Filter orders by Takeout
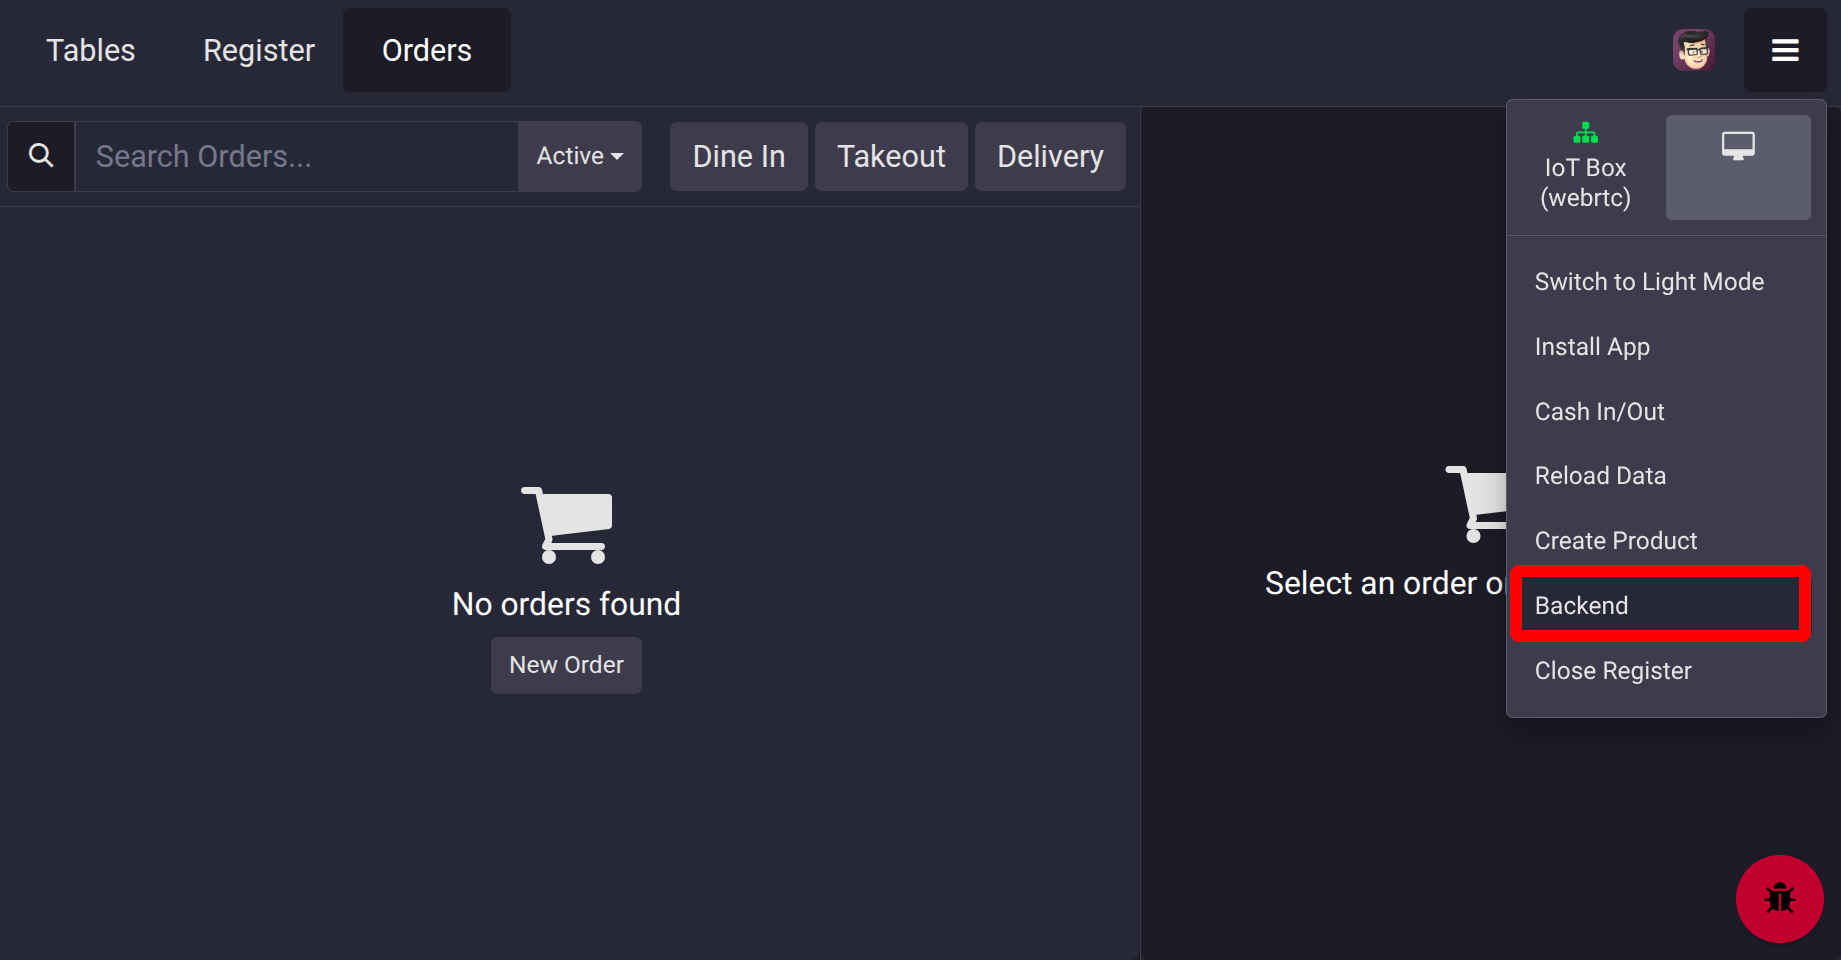Screen dimensions: 1841x960 point(891,156)
